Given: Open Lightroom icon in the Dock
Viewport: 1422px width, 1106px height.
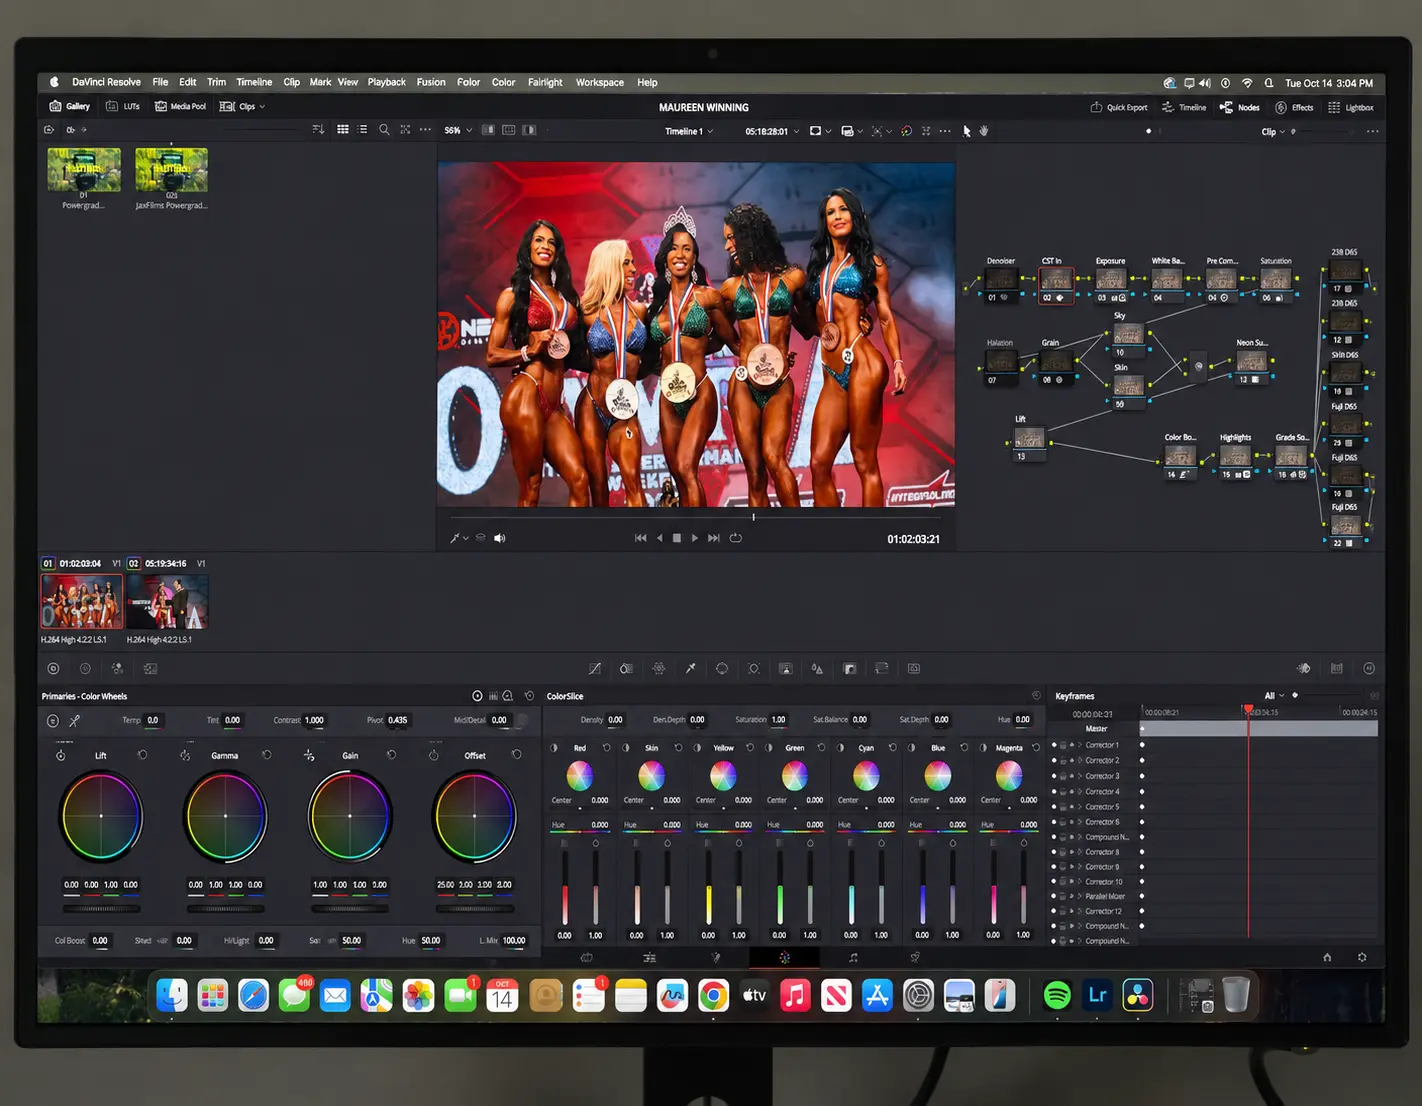Looking at the screenshot, I should click(x=1097, y=995).
